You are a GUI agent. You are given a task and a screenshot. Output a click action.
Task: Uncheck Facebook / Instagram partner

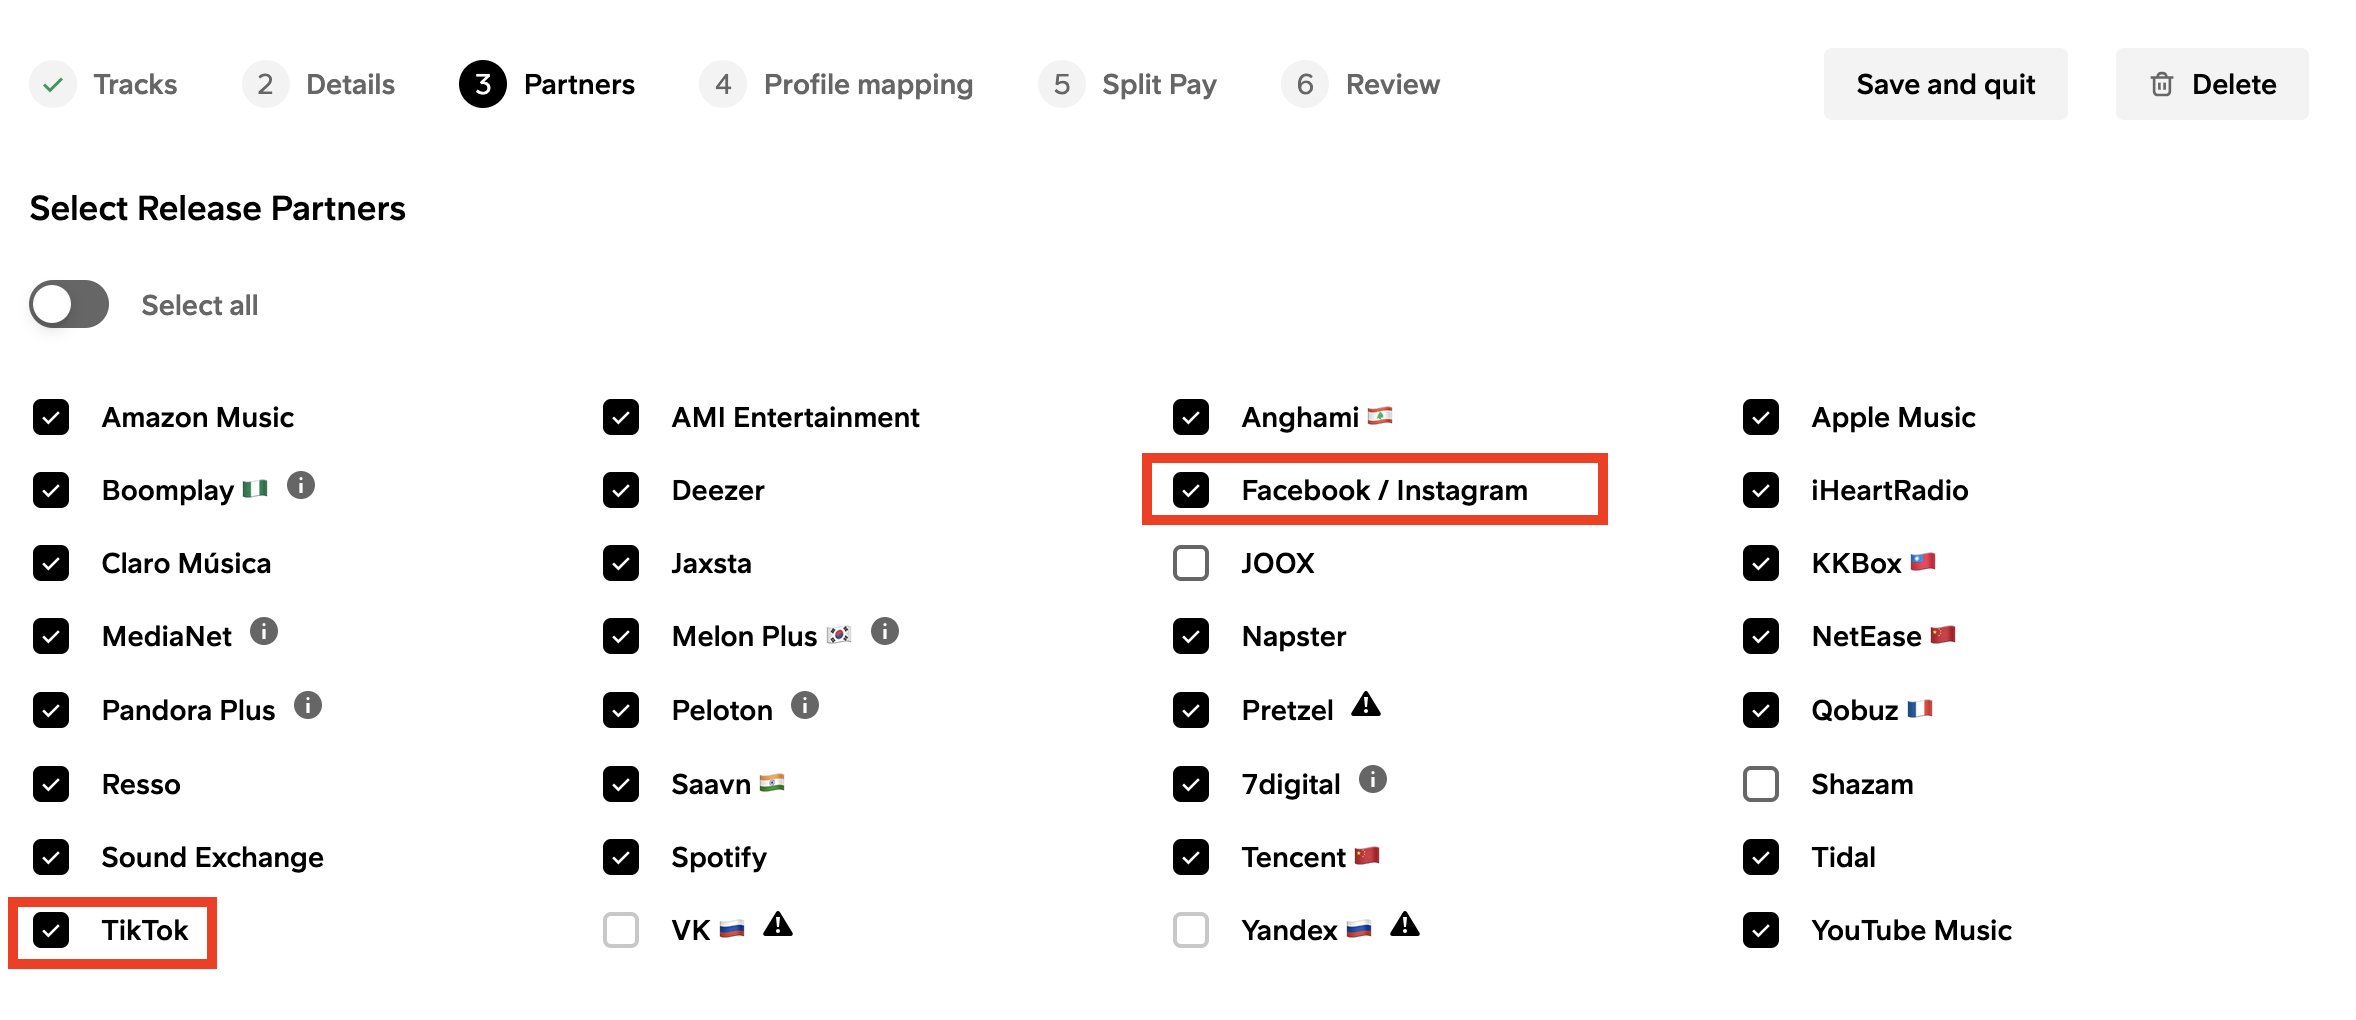coord(1191,490)
